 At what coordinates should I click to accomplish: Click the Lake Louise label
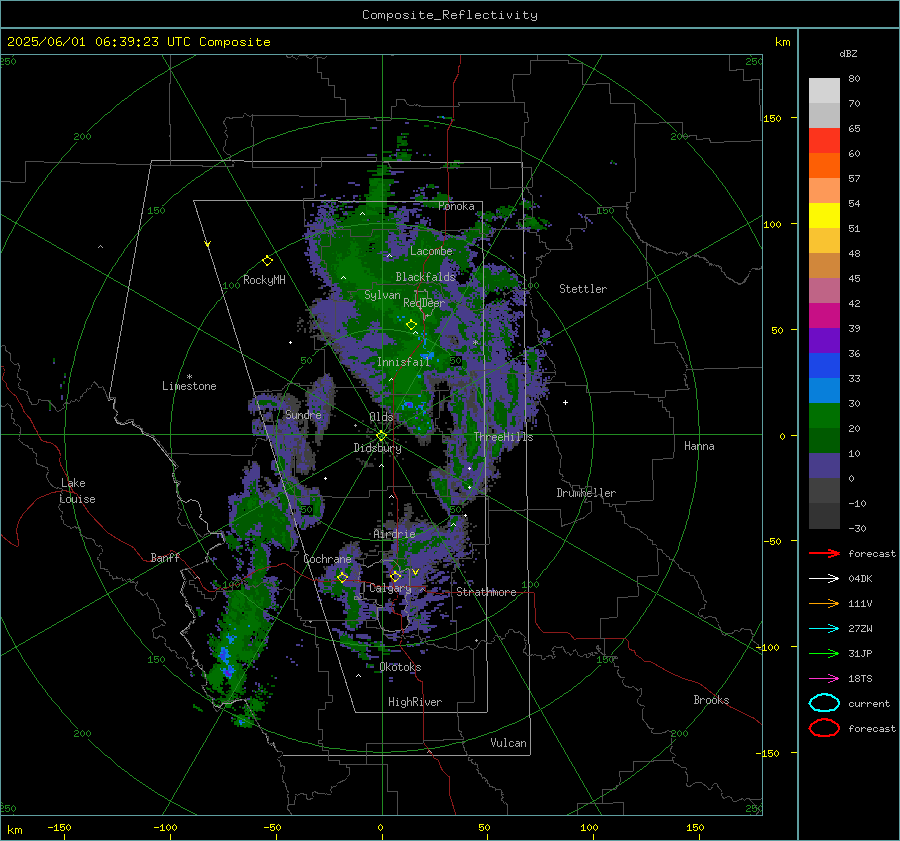(77, 491)
